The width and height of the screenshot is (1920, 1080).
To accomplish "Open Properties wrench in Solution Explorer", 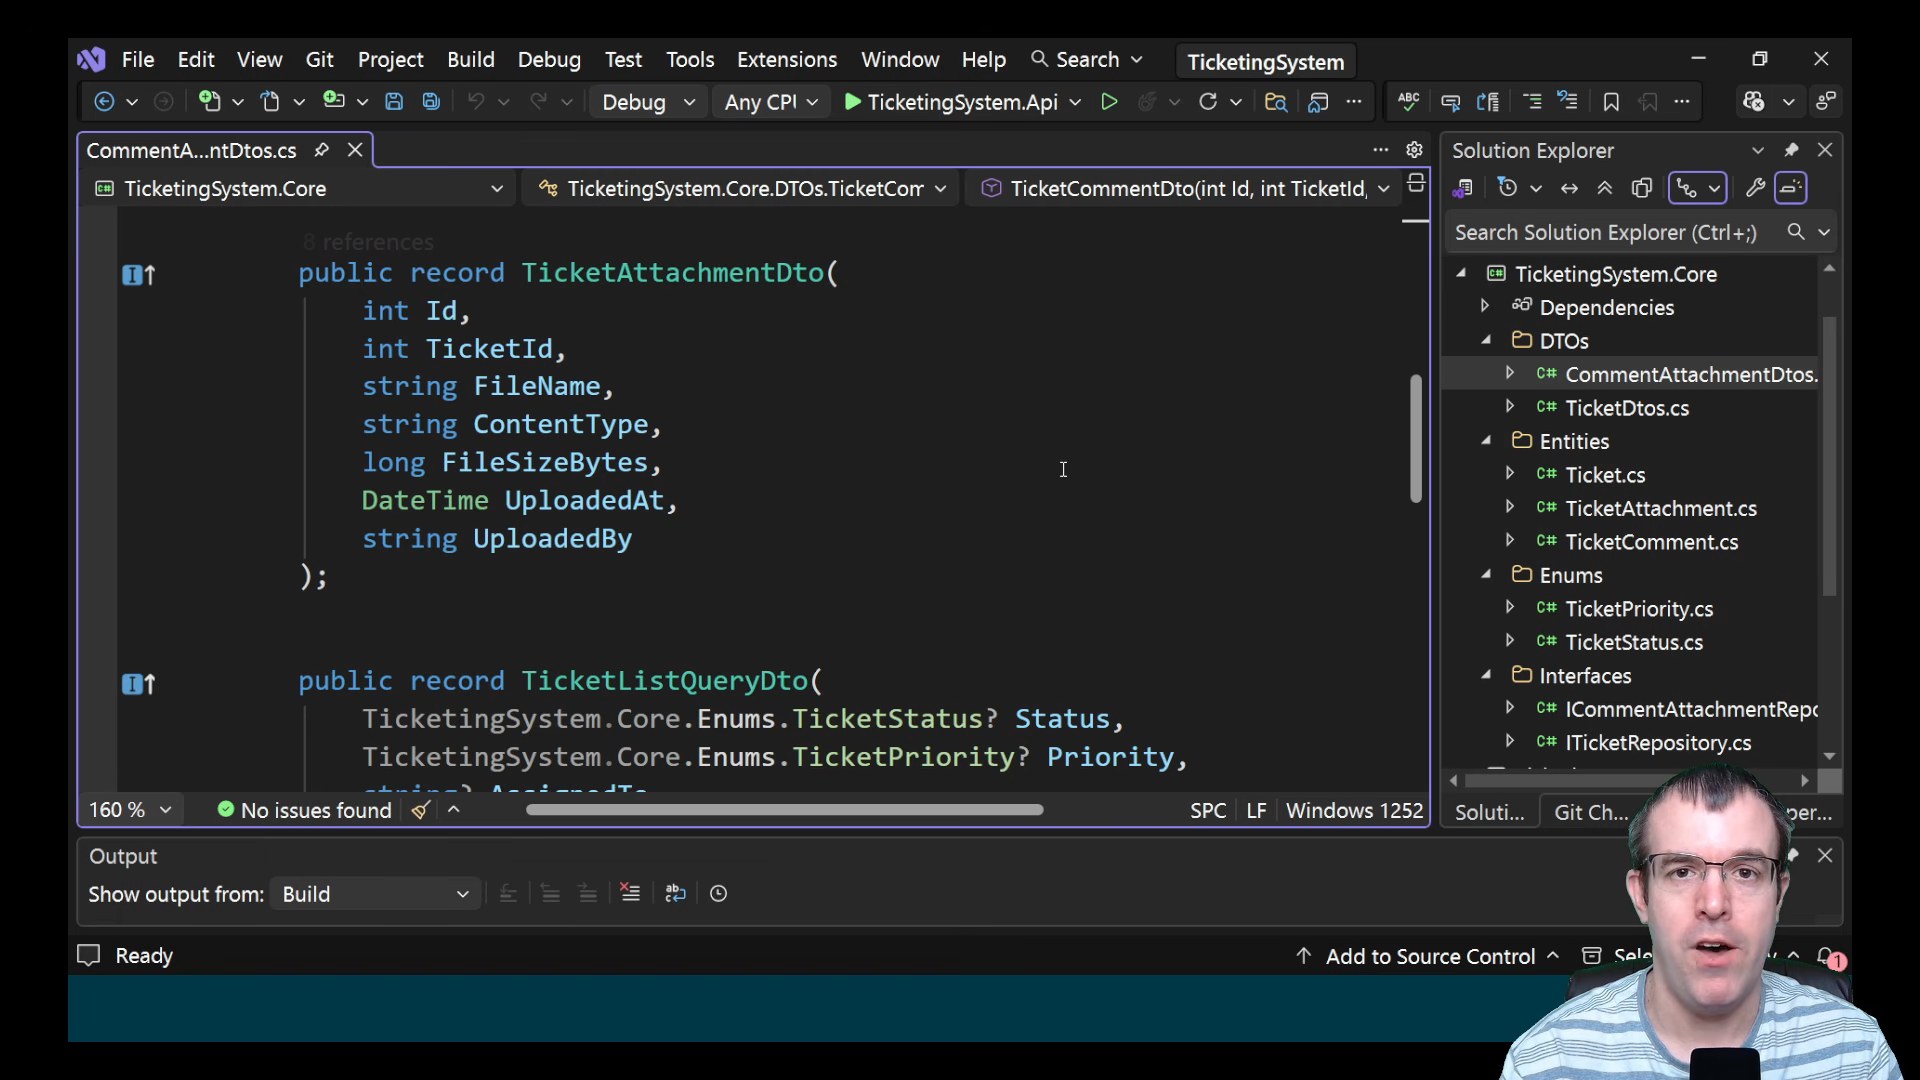I will click(x=1755, y=188).
